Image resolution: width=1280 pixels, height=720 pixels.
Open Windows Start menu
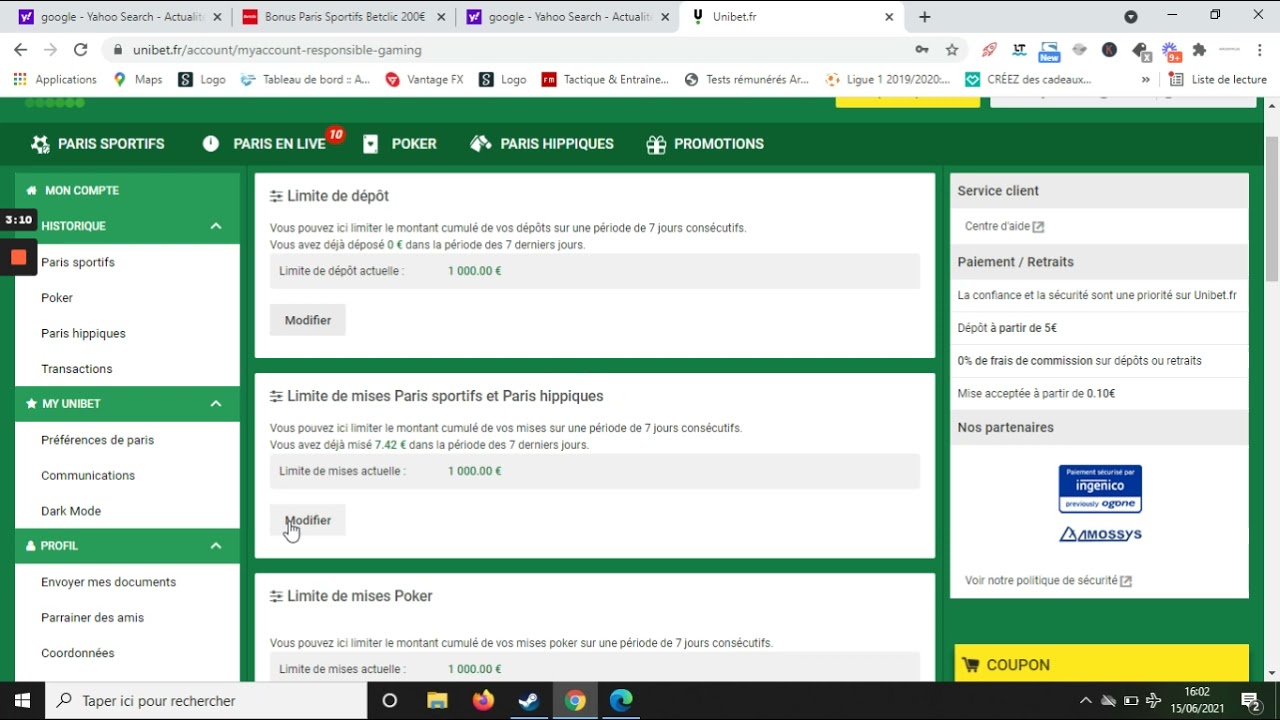click(22, 701)
